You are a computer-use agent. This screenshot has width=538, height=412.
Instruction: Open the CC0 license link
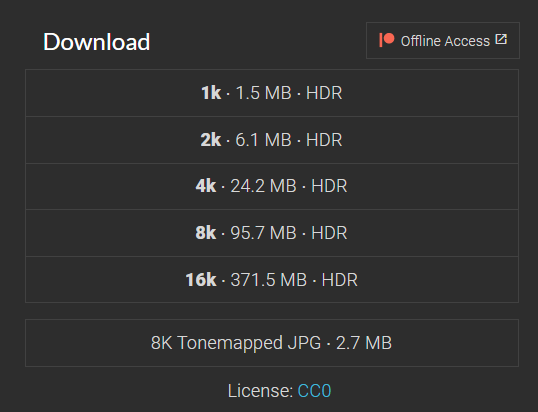coord(314,391)
